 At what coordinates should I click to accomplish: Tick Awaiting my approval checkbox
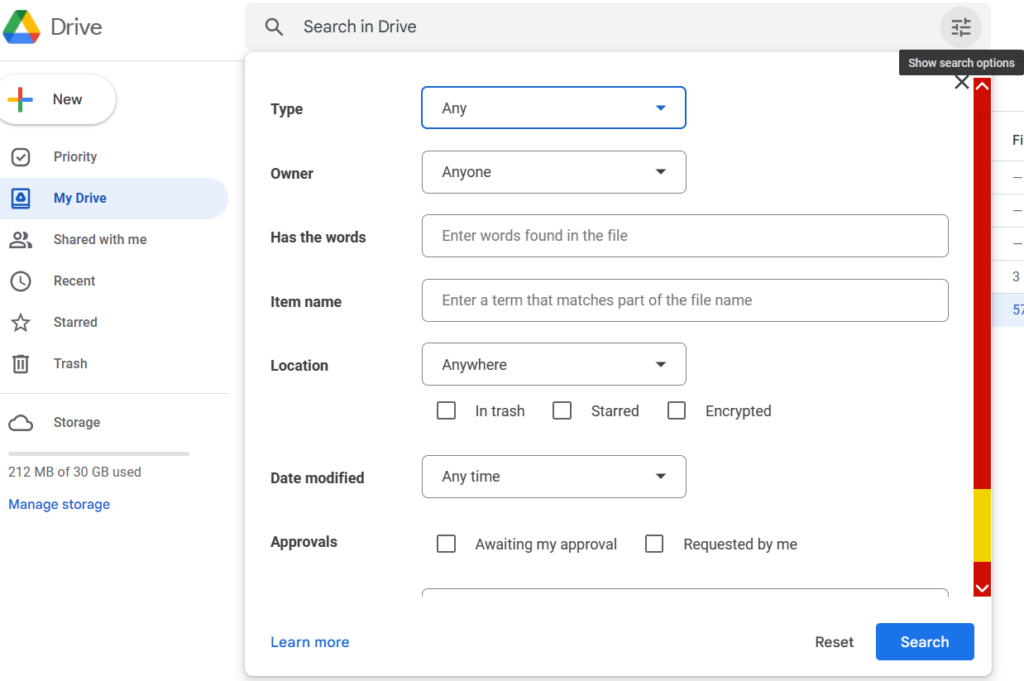tap(446, 544)
